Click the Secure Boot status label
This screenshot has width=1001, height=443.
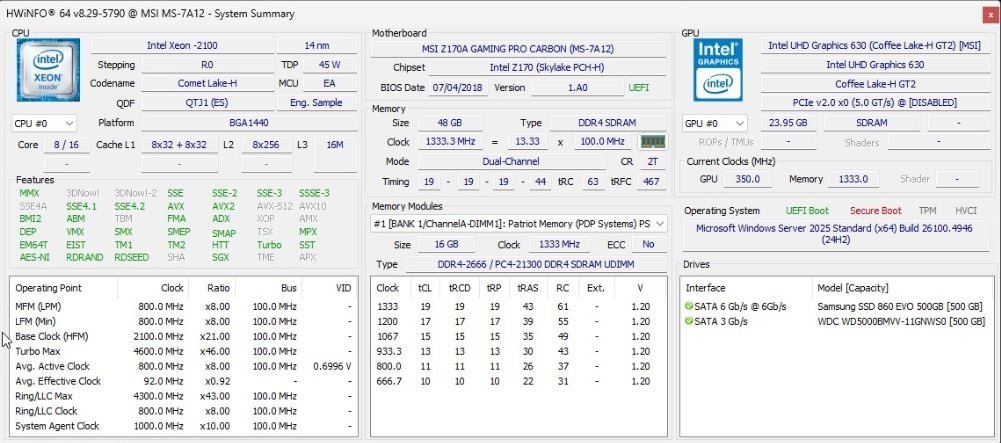(875, 211)
